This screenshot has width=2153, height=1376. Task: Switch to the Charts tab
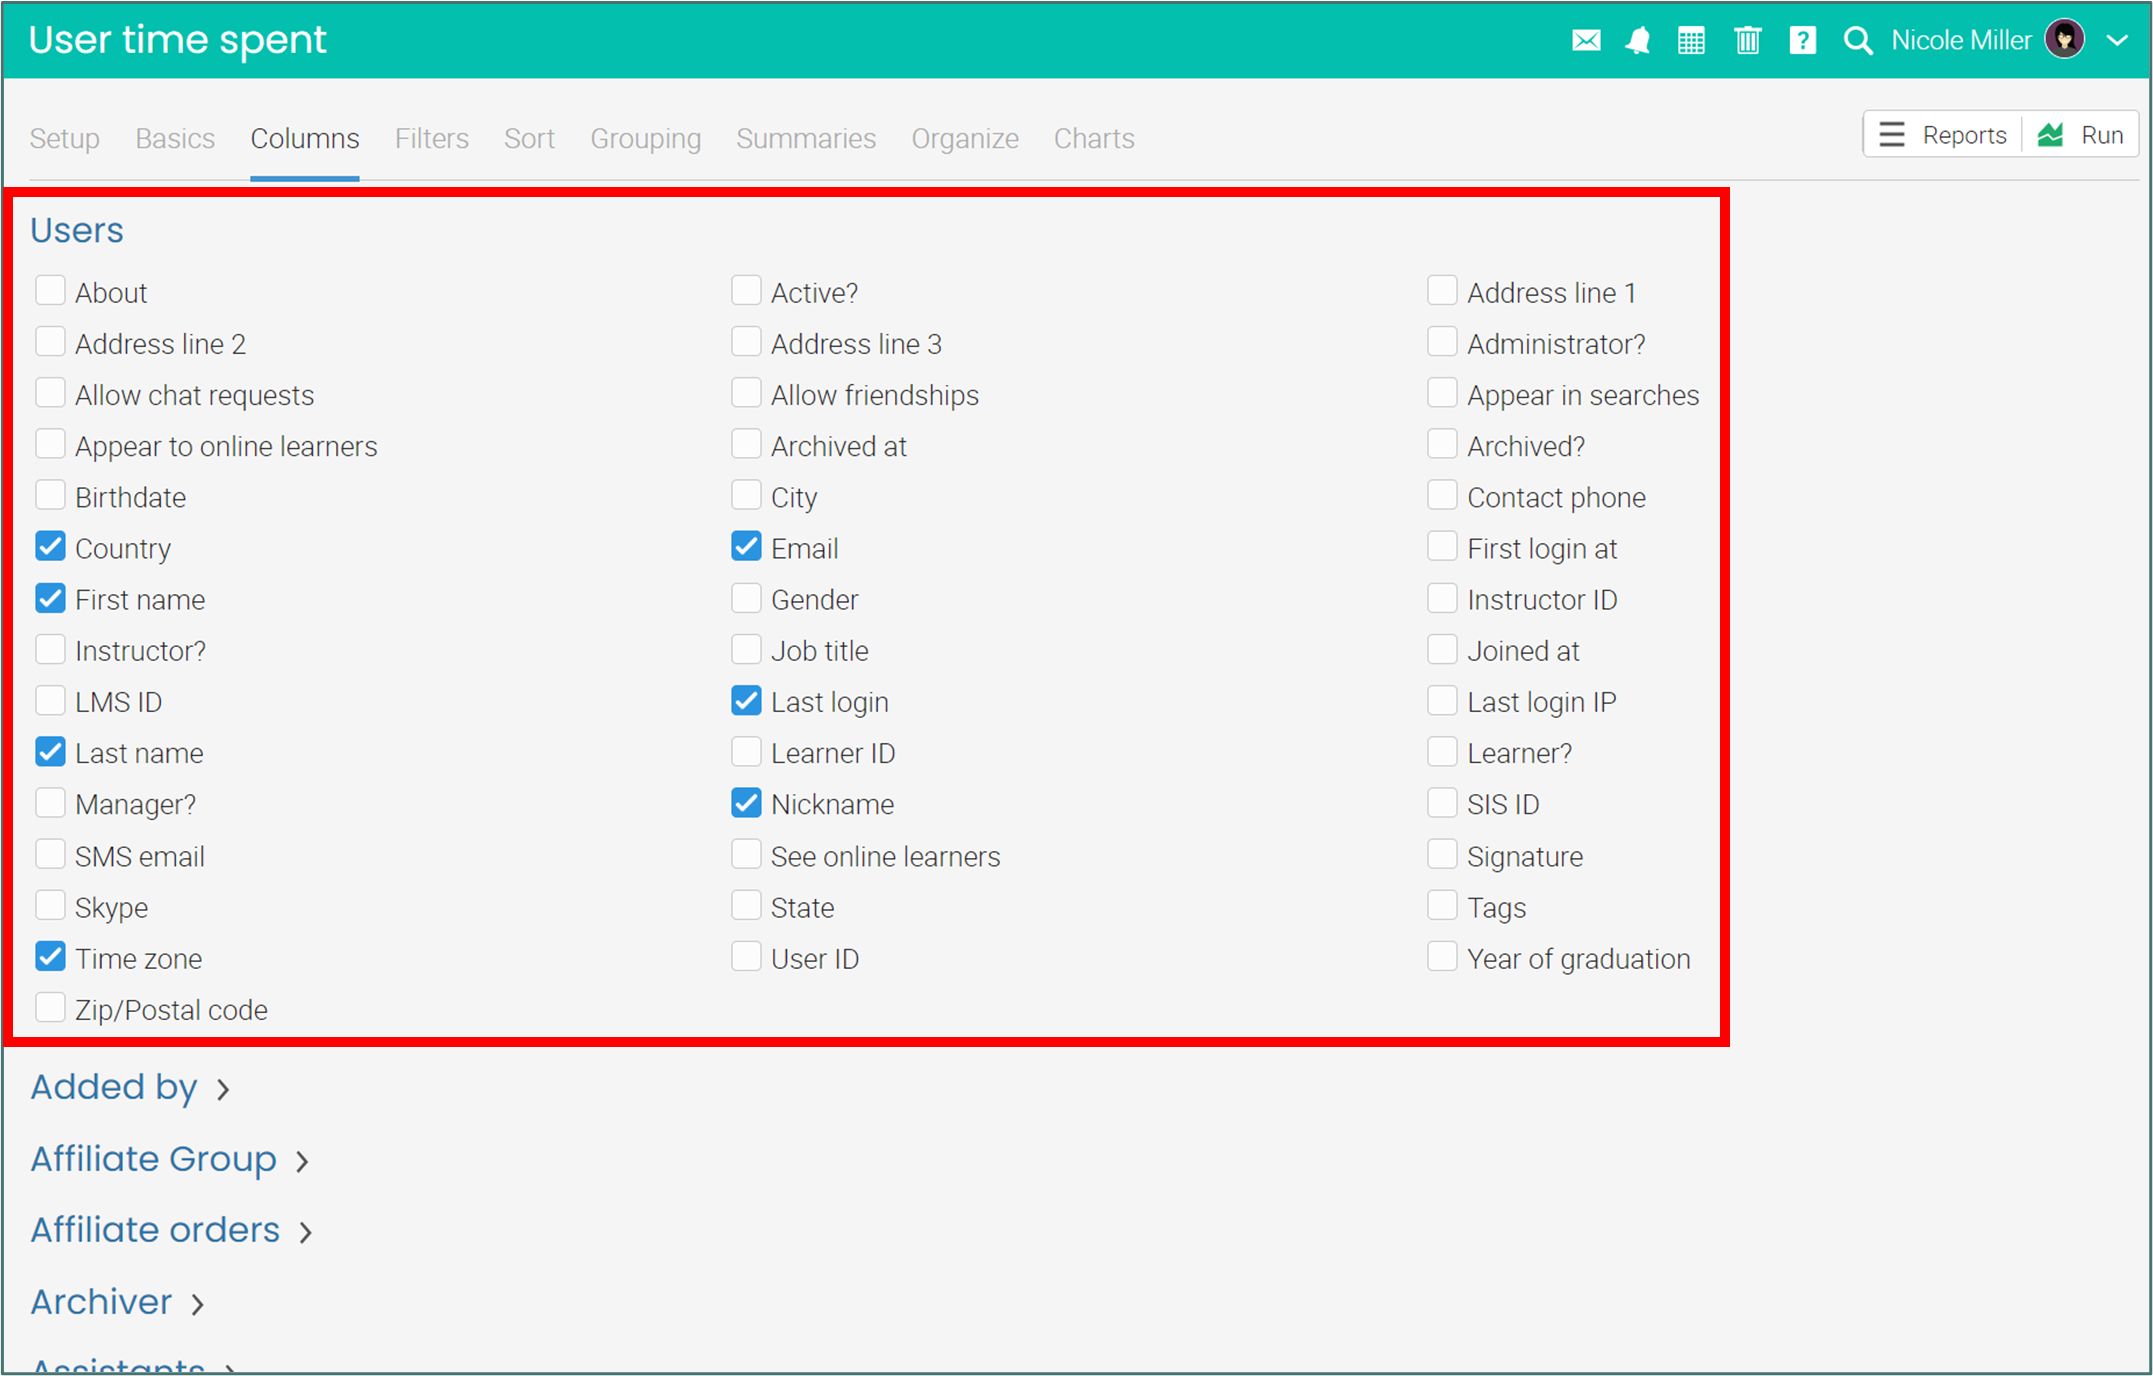coord(1093,138)
